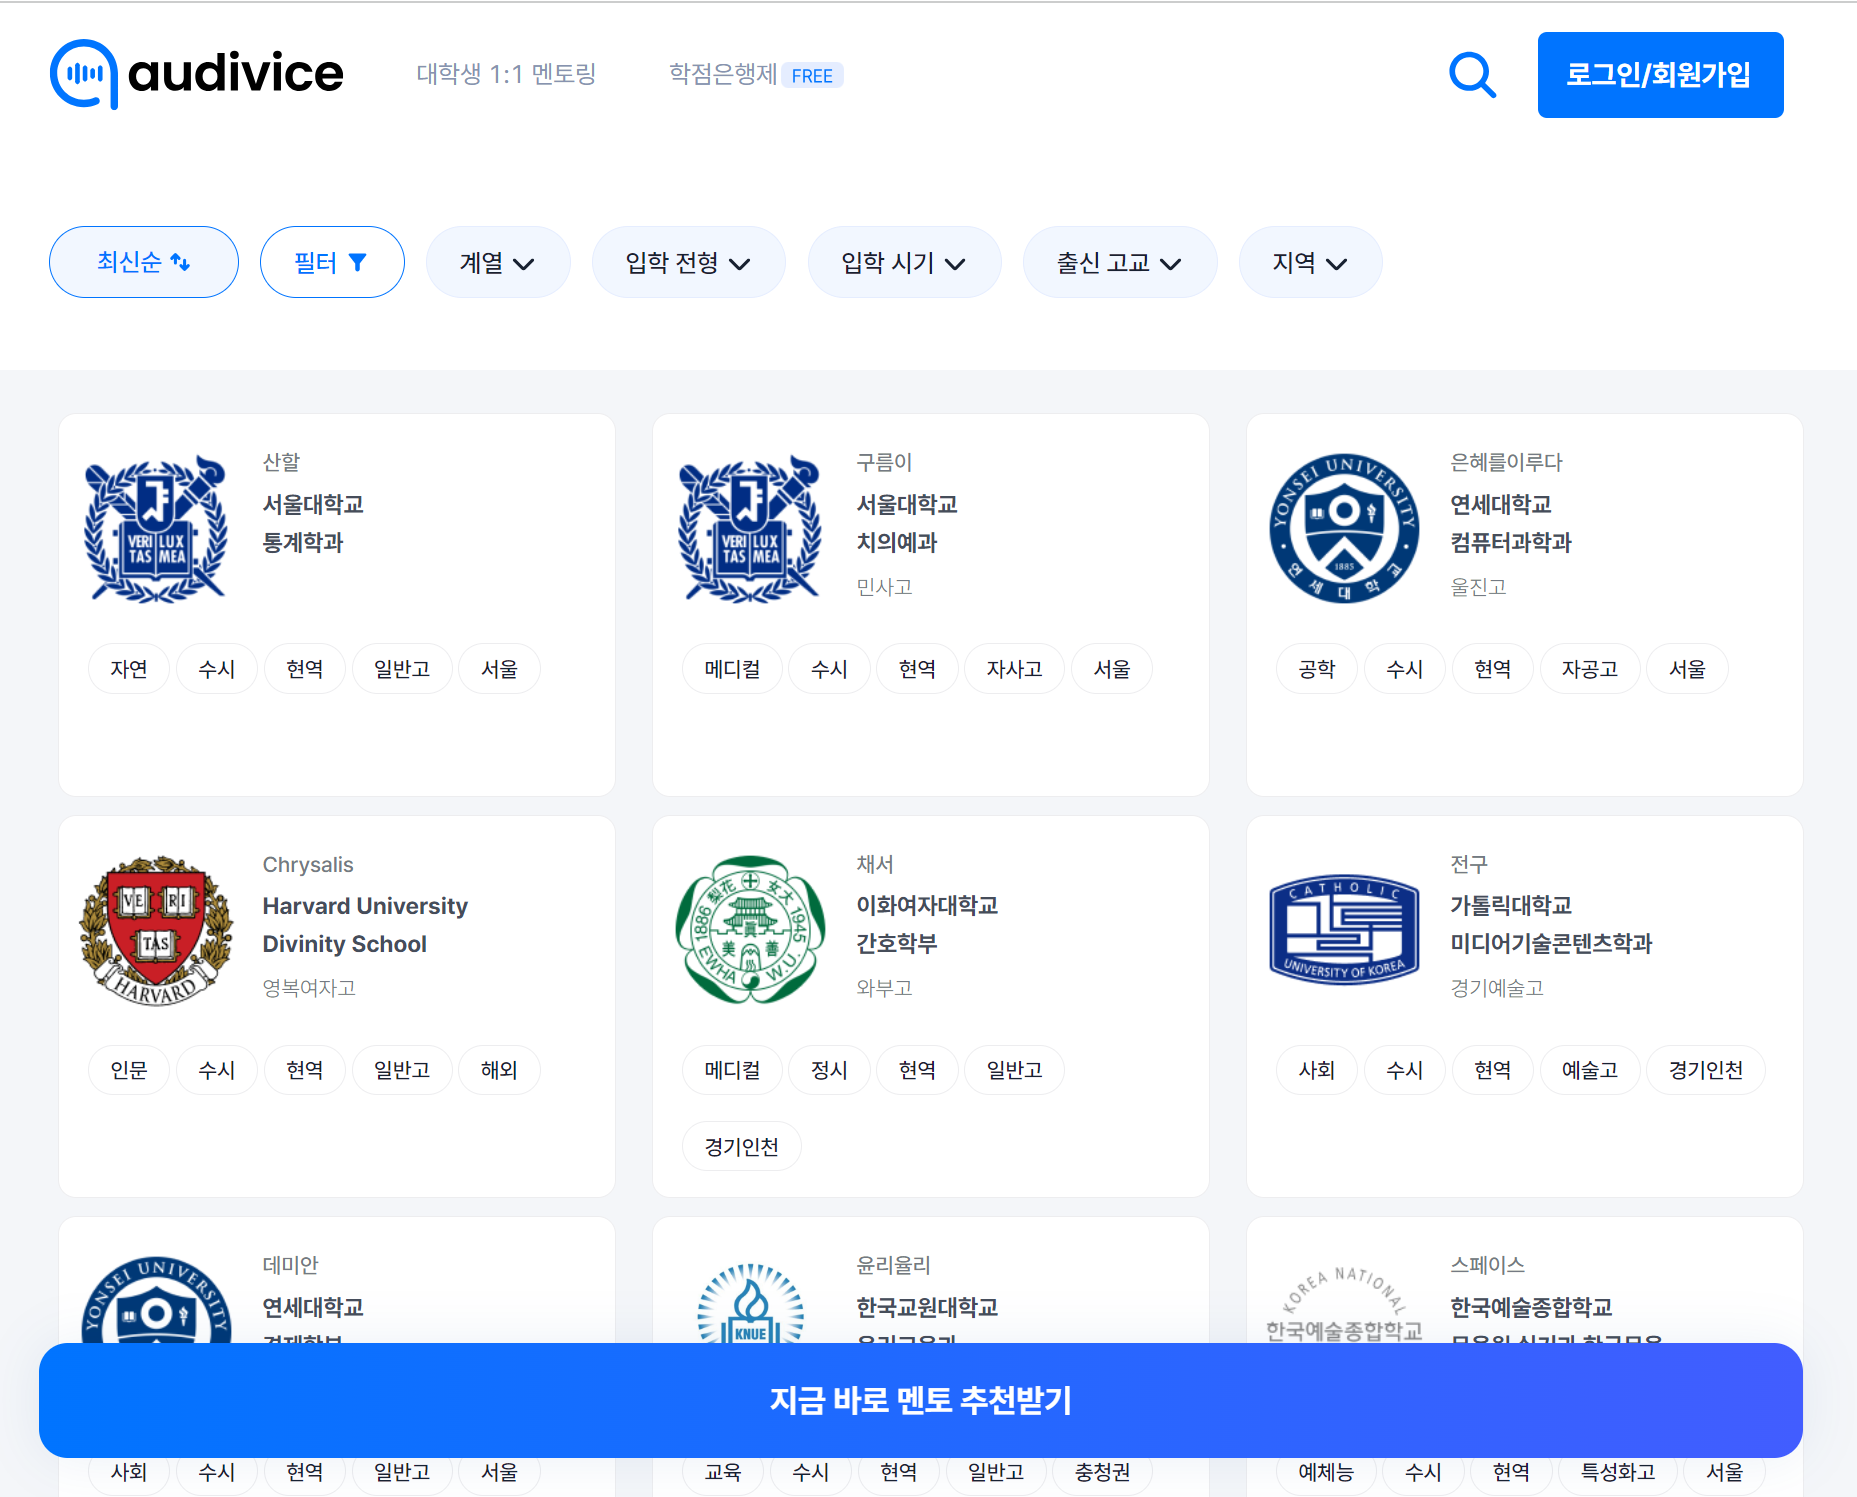Expand the 계열 dropdown
The image size is (1857, 1497).
[498, 262]
